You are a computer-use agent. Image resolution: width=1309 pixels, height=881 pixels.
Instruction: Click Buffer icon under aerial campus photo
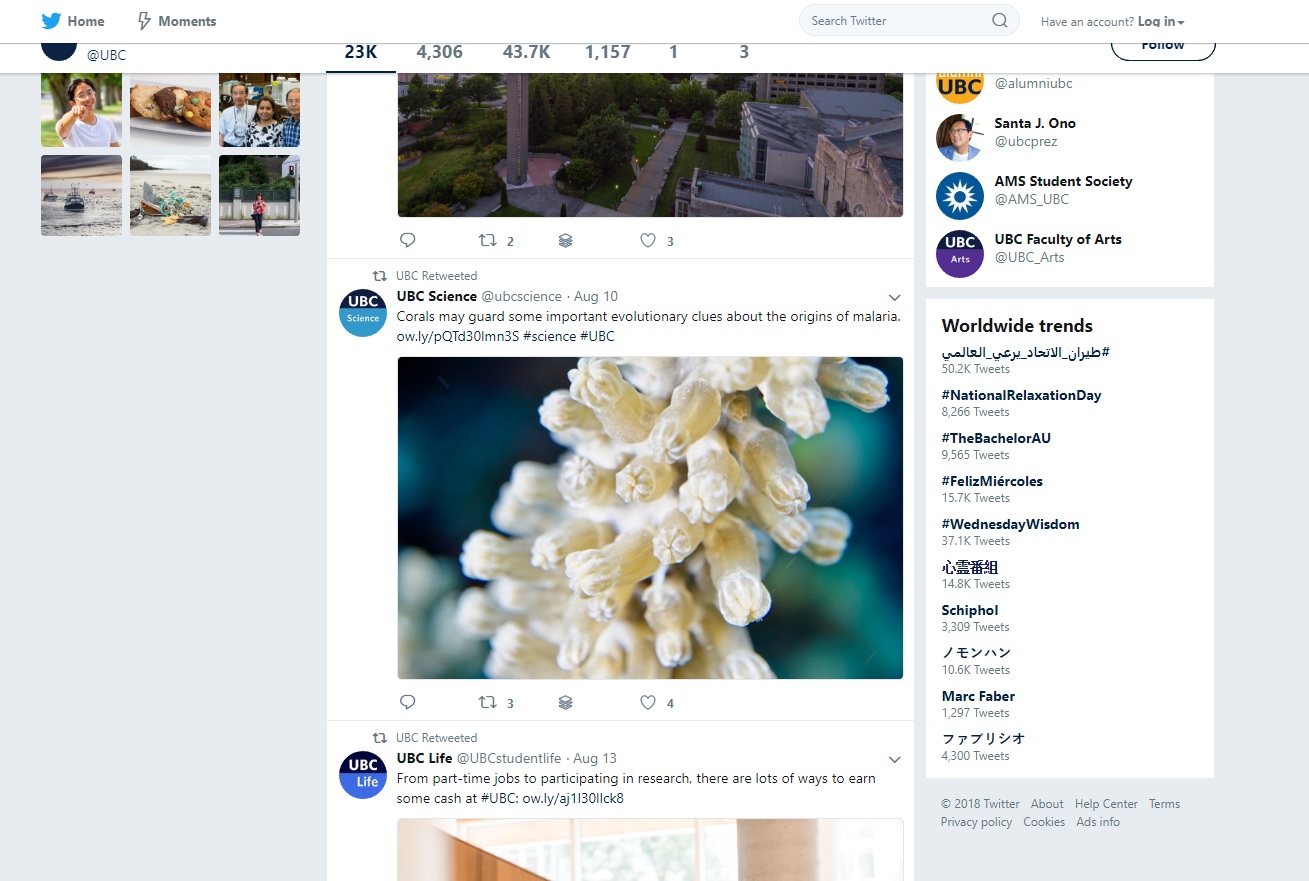(565, 240)
